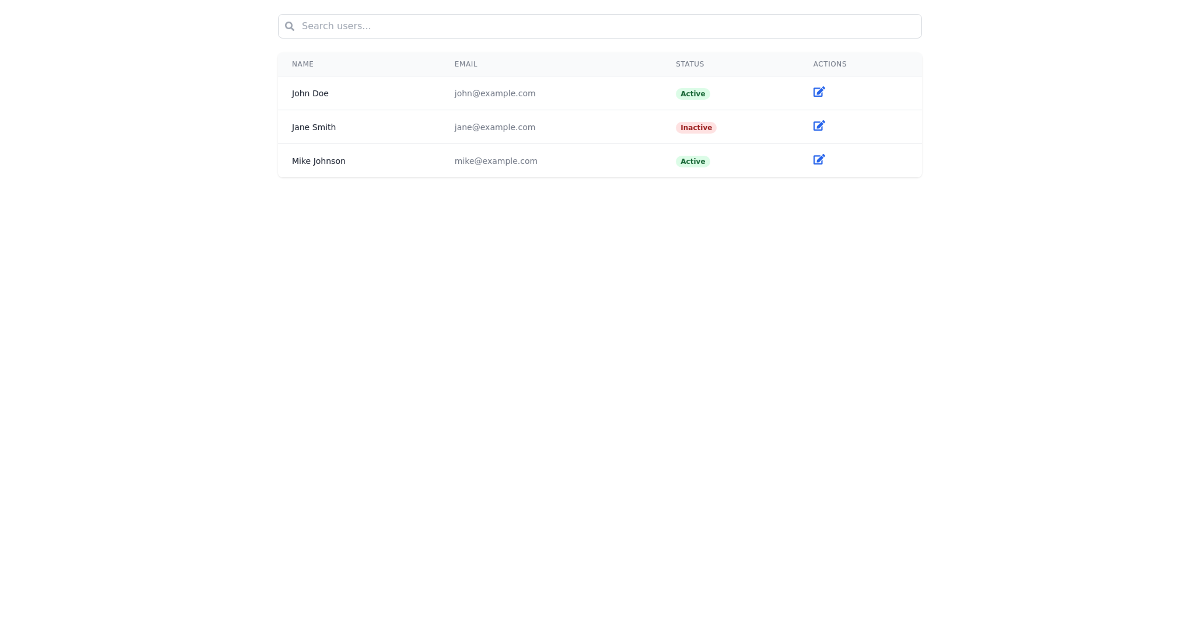Select the pencil icon in the first row
The height and width of the screenshot is (630, 1200).
[819, 92]
